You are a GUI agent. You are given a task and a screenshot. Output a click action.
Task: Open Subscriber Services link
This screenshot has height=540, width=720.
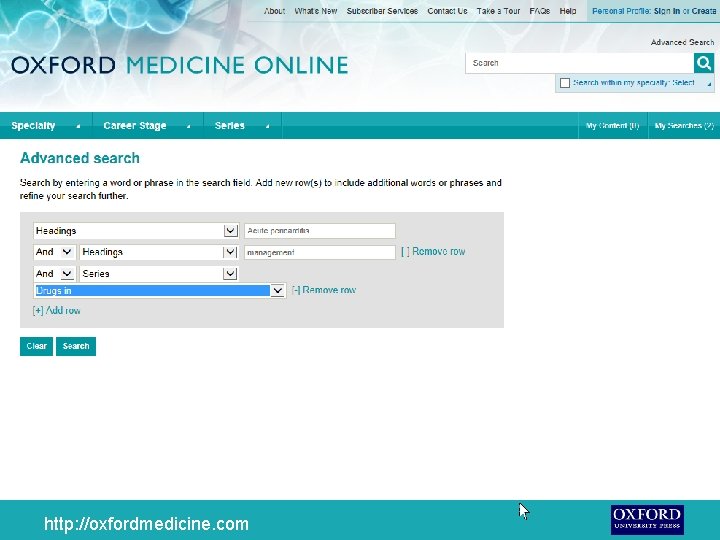(382, 11)
